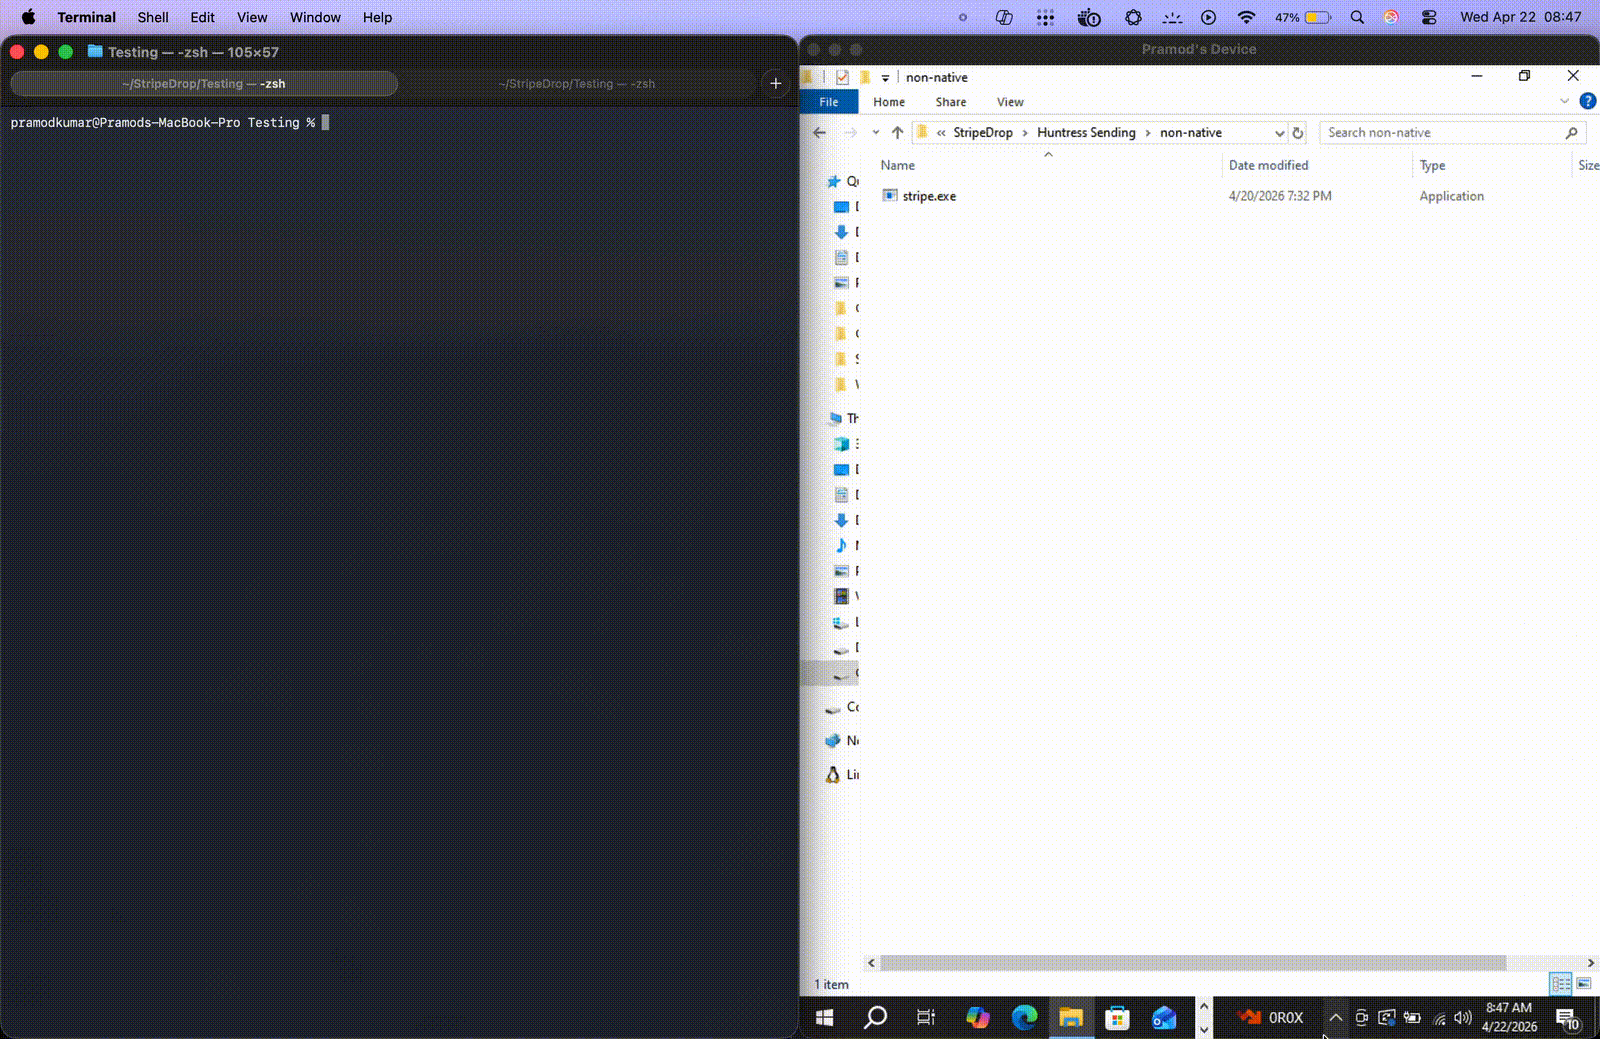1600x1039 pixels.
Task: Open Customize Quick Access Toolbar dropdown
Action: (x=885, y=78)
